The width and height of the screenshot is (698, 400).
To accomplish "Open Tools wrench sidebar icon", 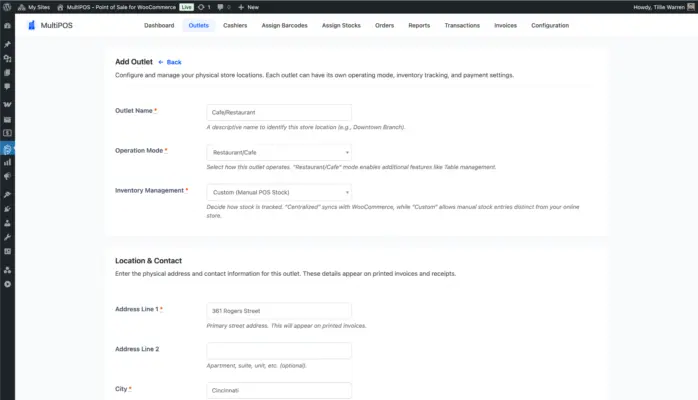I will 7,237.
